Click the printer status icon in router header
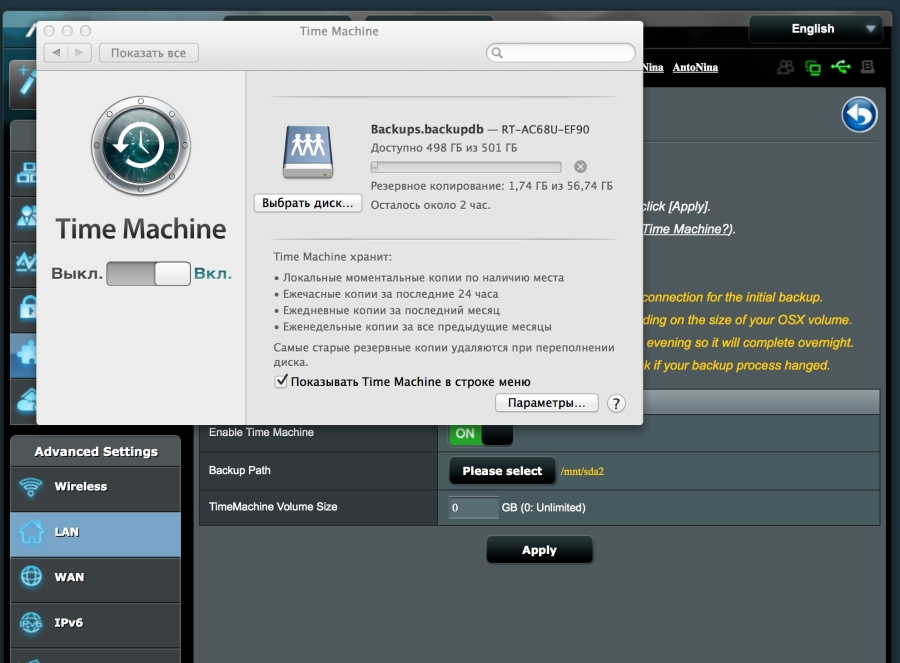Viewport: 900px width, 663px height. pos(867,67)
